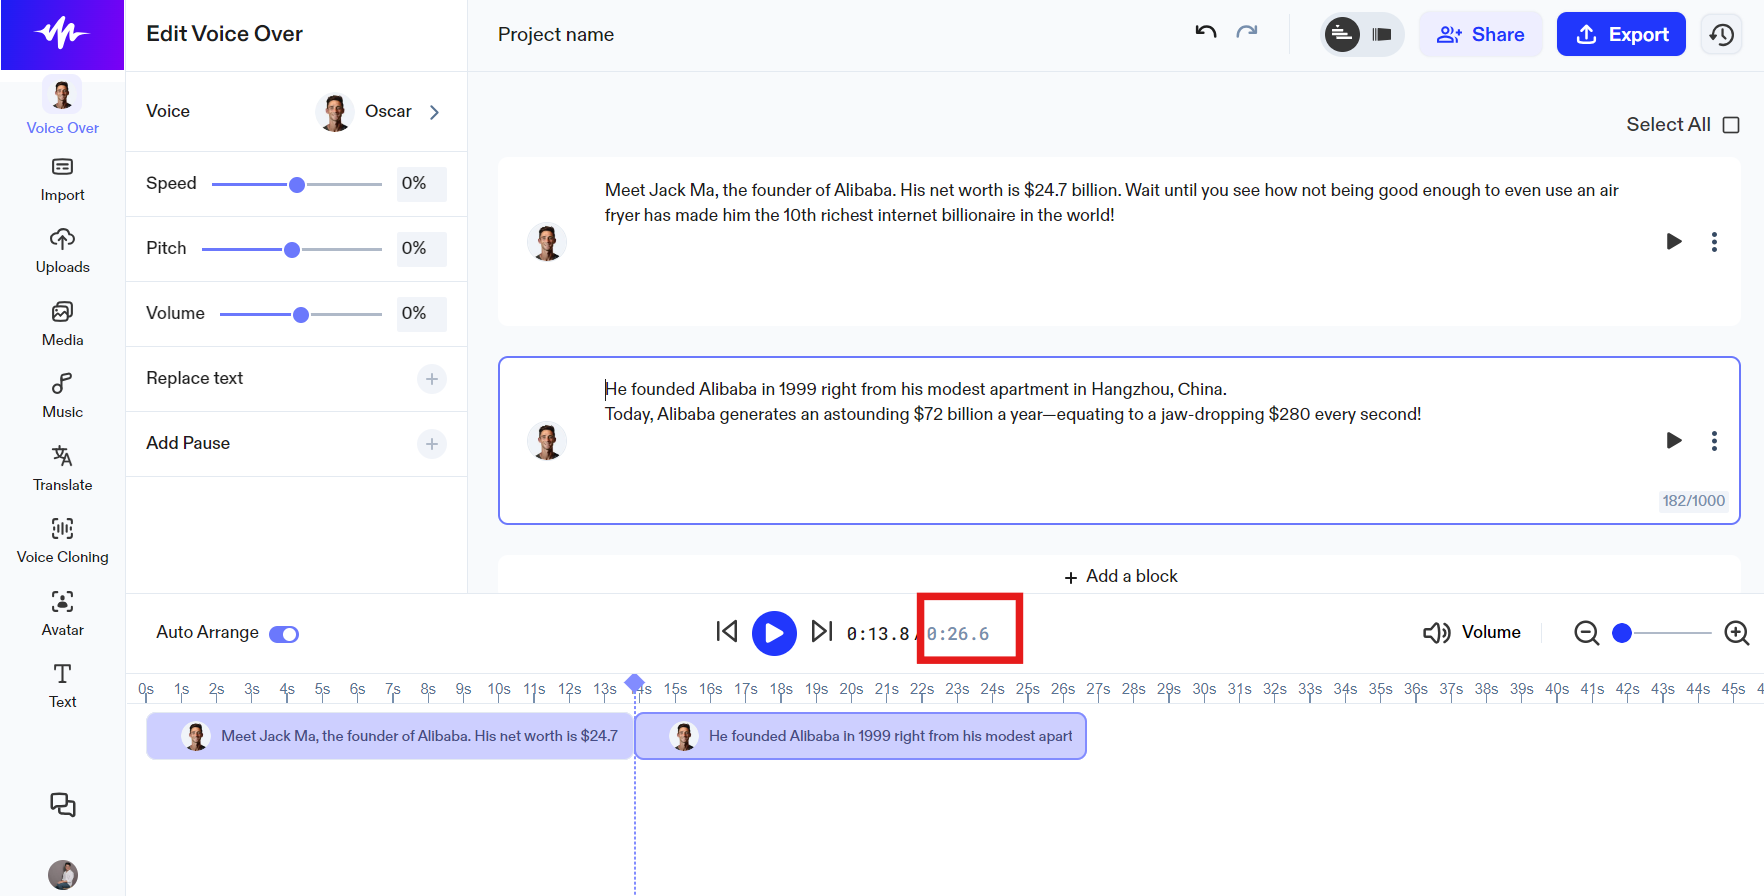
Task: Click the 0:26.6 total duration text
Action: point(958,634)
